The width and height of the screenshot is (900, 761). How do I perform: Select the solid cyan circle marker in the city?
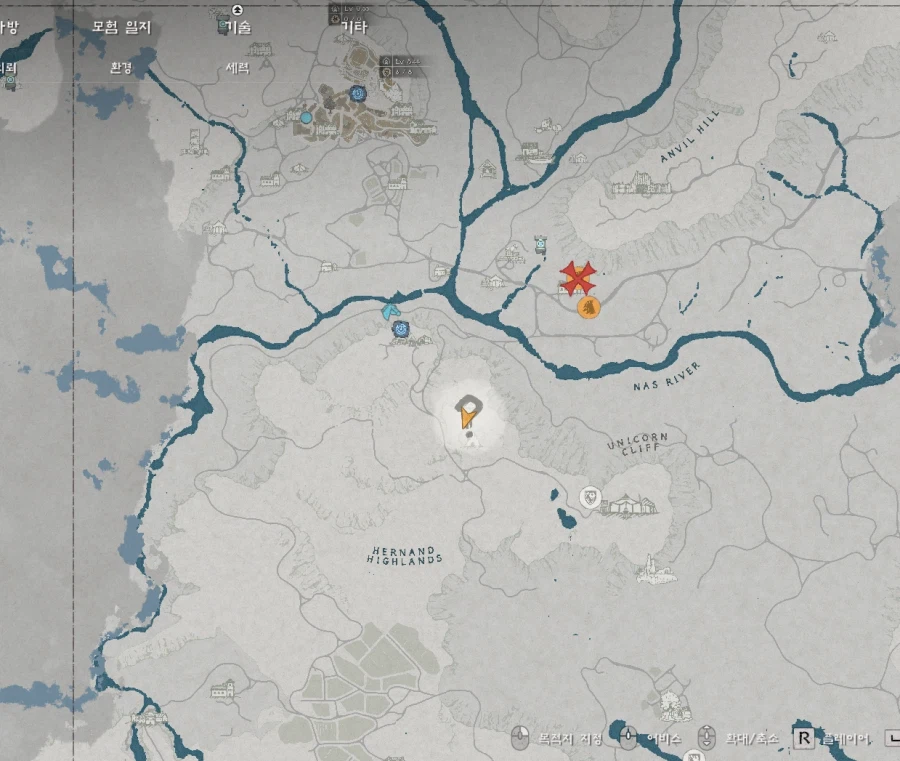pyautogui.click(x=306, y=118)
